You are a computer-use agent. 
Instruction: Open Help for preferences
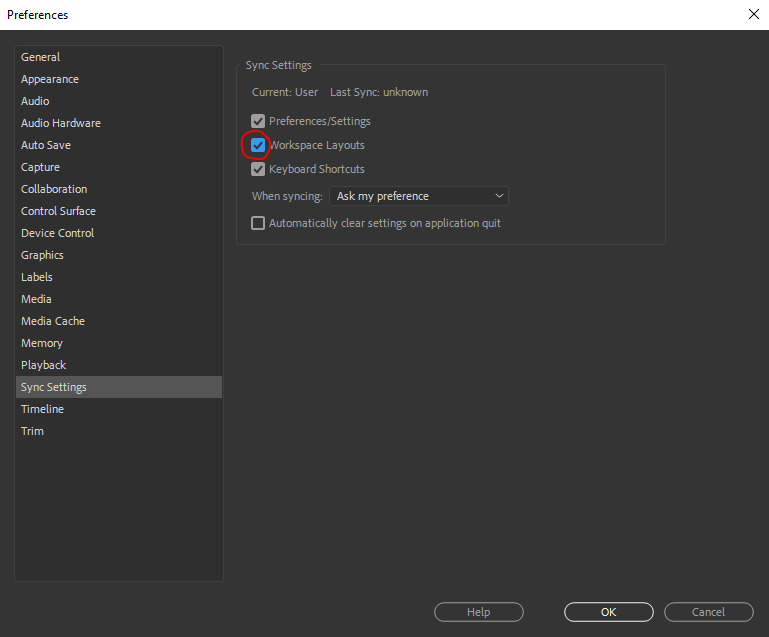coord(478,612)
